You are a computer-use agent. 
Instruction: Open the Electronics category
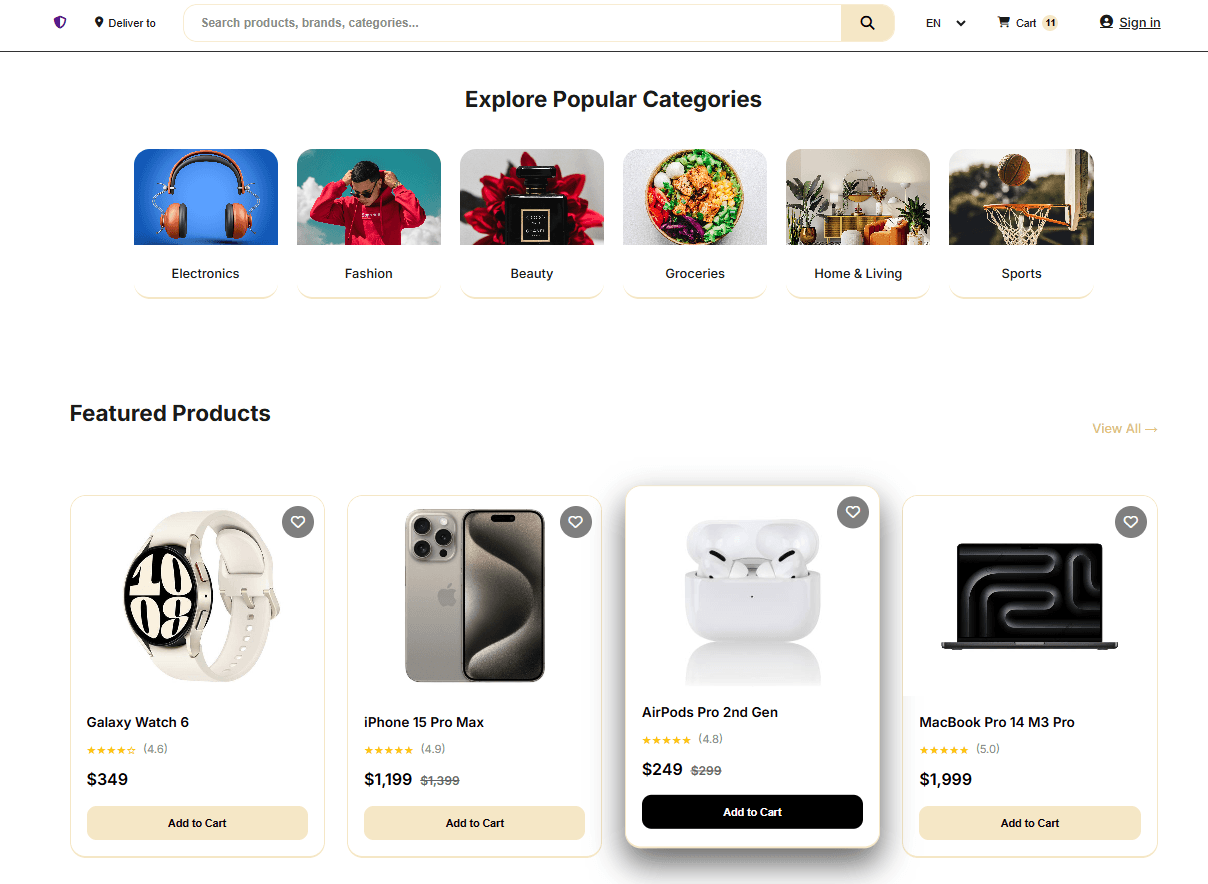pos(206,223)
